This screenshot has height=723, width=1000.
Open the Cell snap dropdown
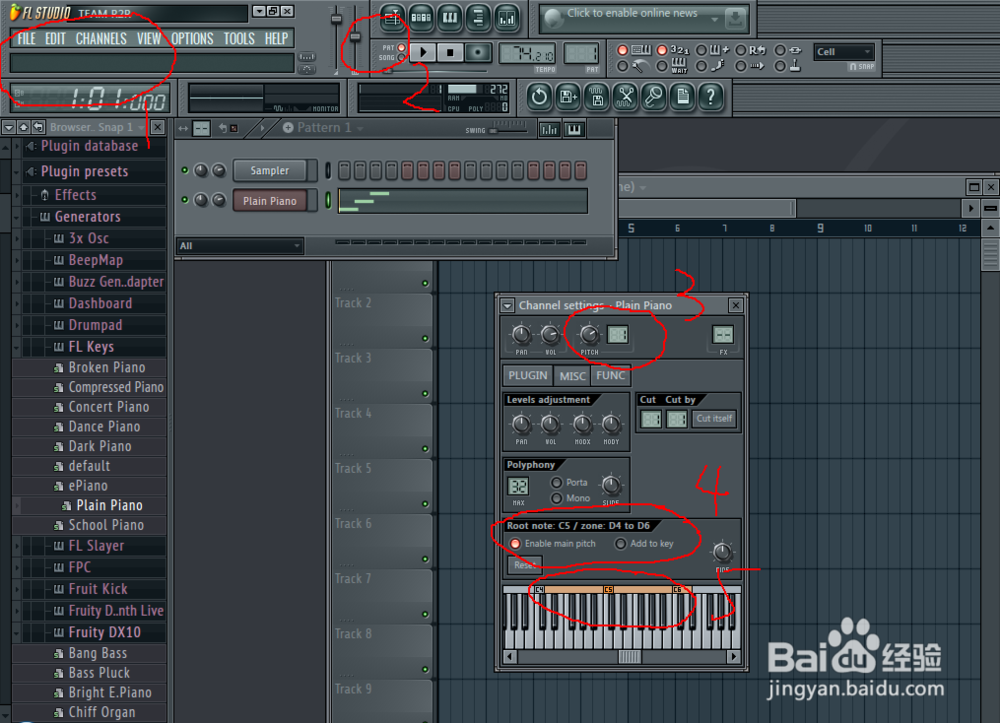[844, 52]
